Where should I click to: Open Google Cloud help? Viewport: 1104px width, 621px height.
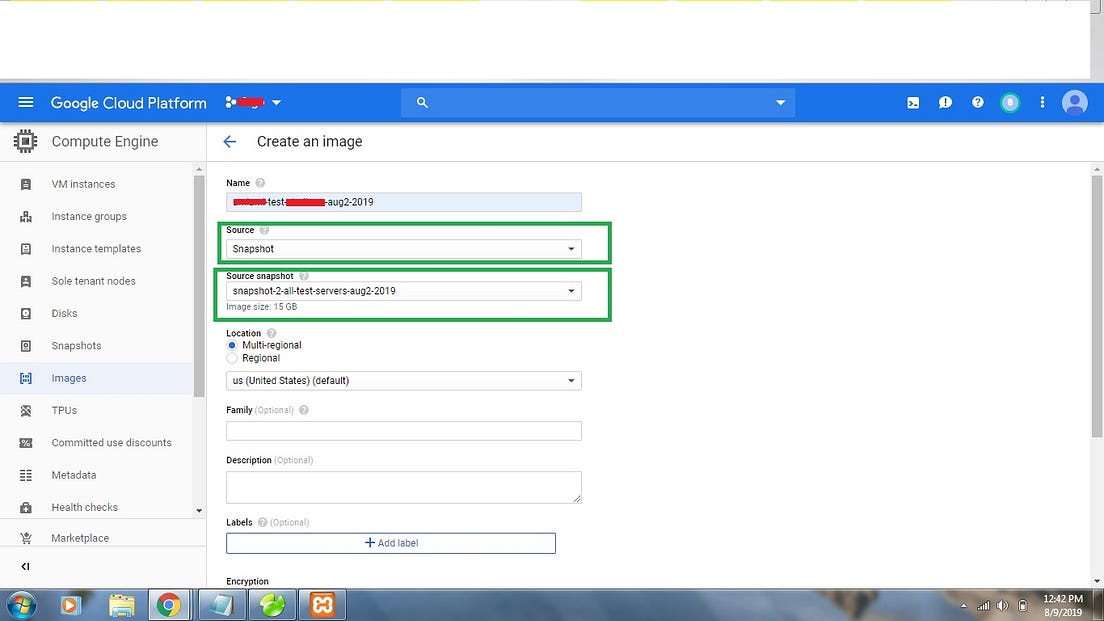click(977, 102)
